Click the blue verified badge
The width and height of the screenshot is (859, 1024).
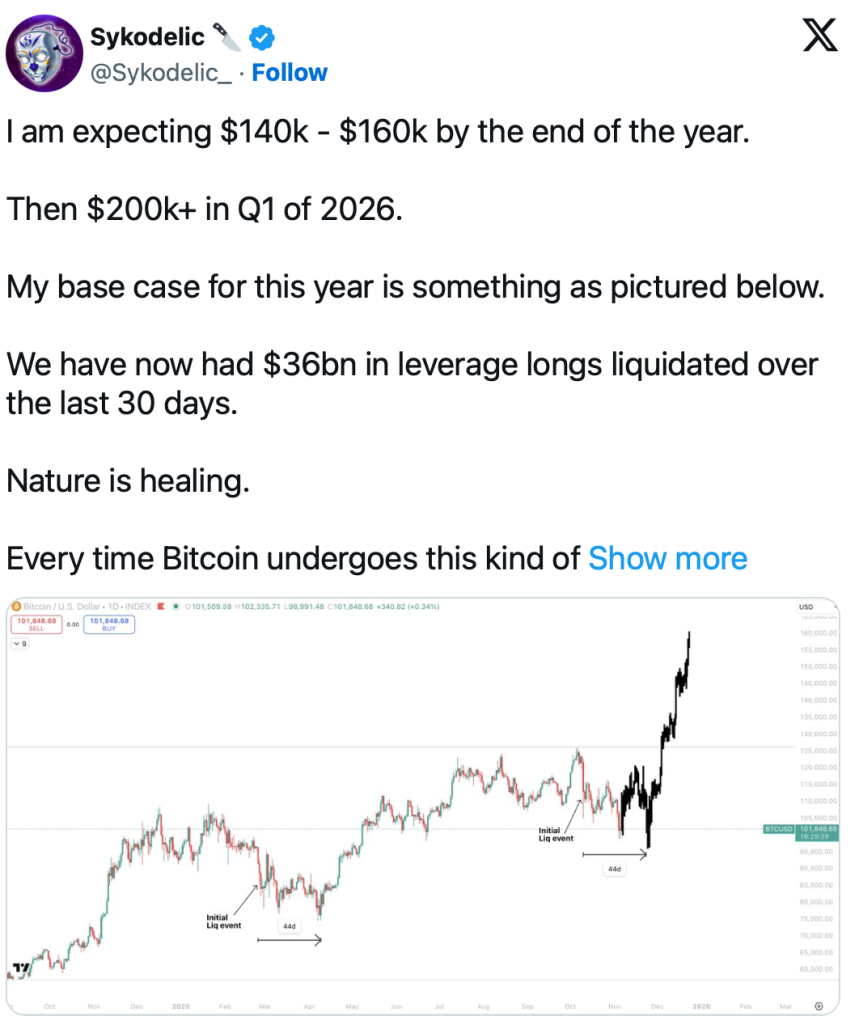tap(262, 39)
